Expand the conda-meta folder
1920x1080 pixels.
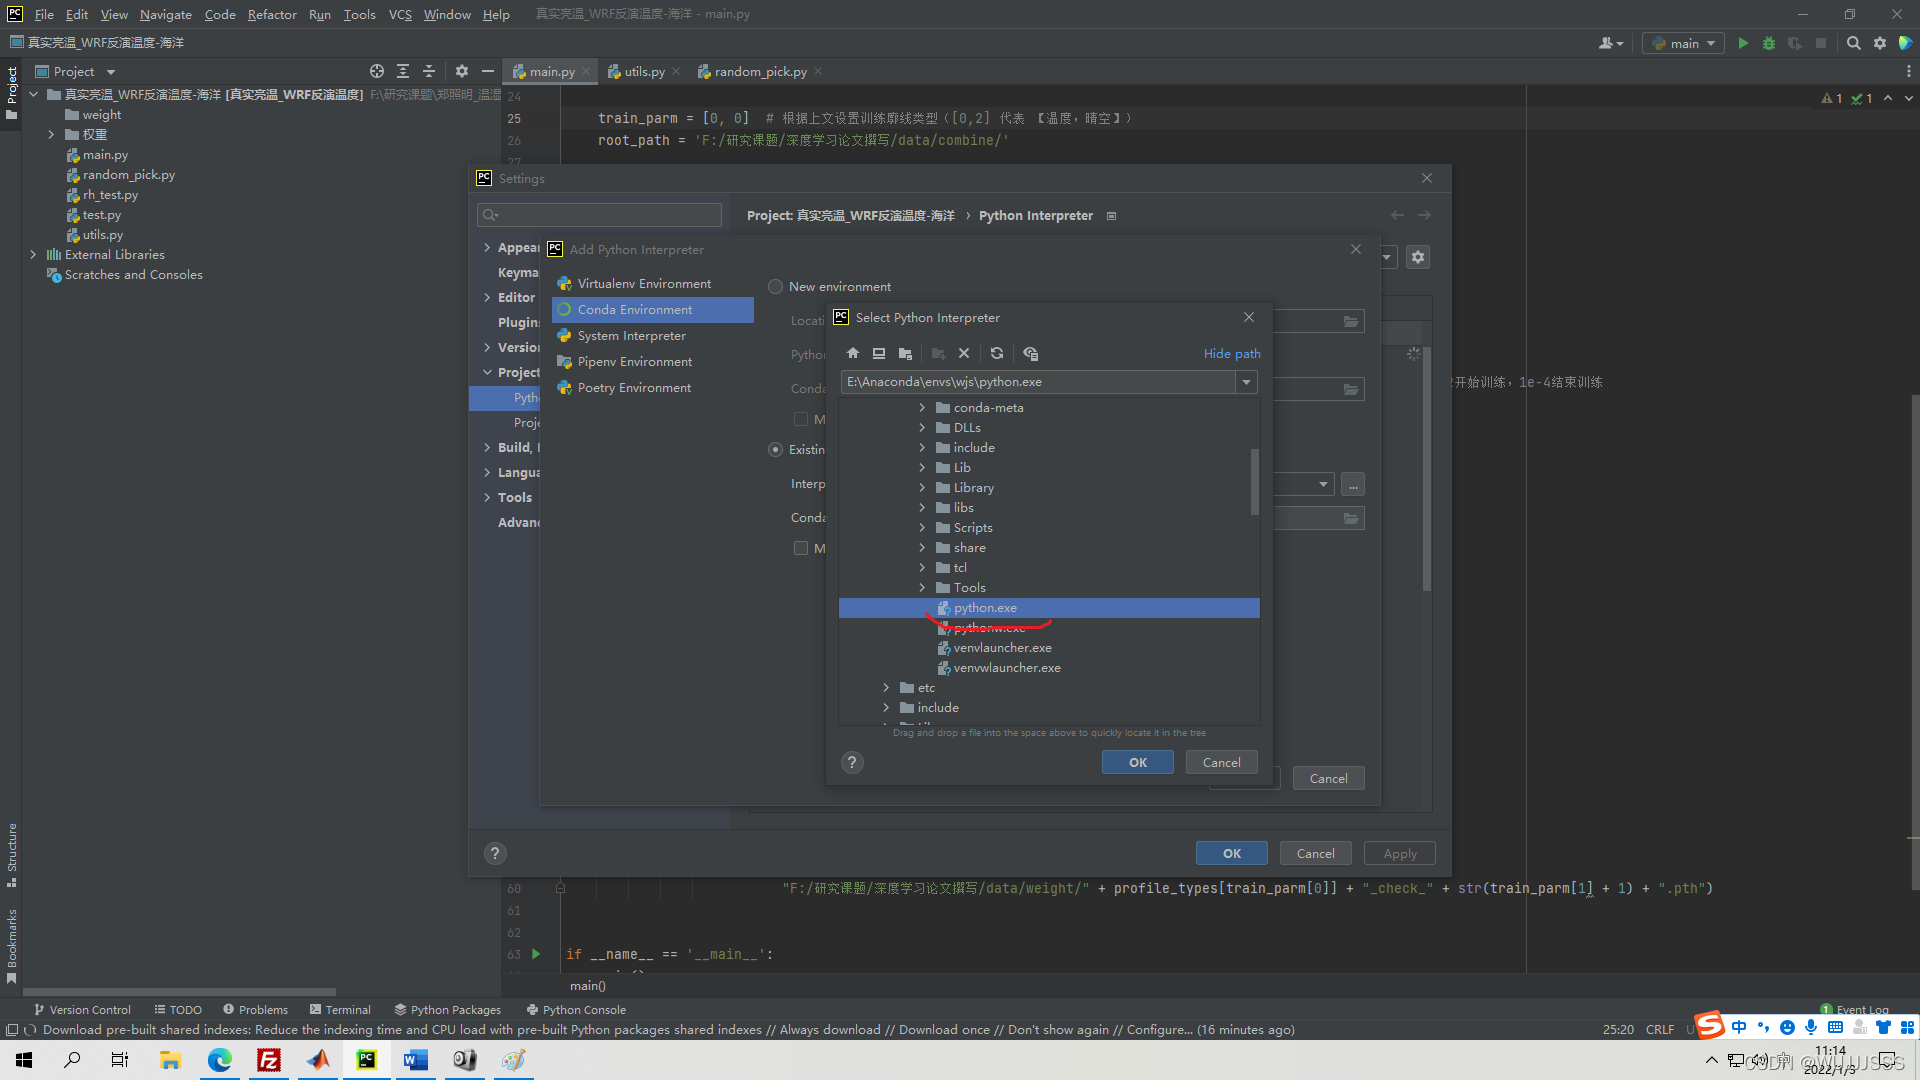[x=922, y=408]
